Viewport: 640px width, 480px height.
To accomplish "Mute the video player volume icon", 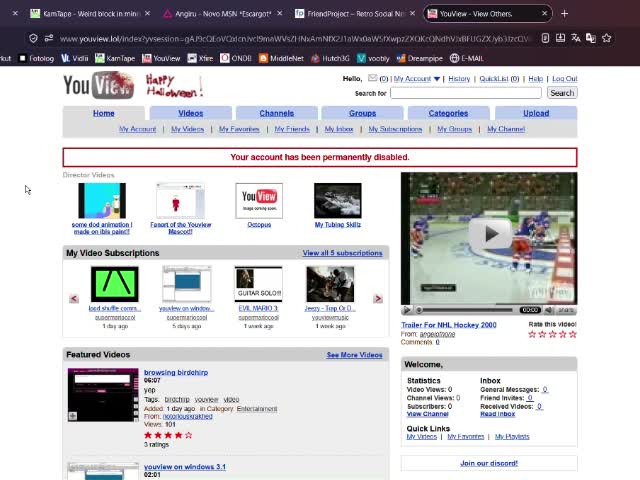I will (549, 310).
